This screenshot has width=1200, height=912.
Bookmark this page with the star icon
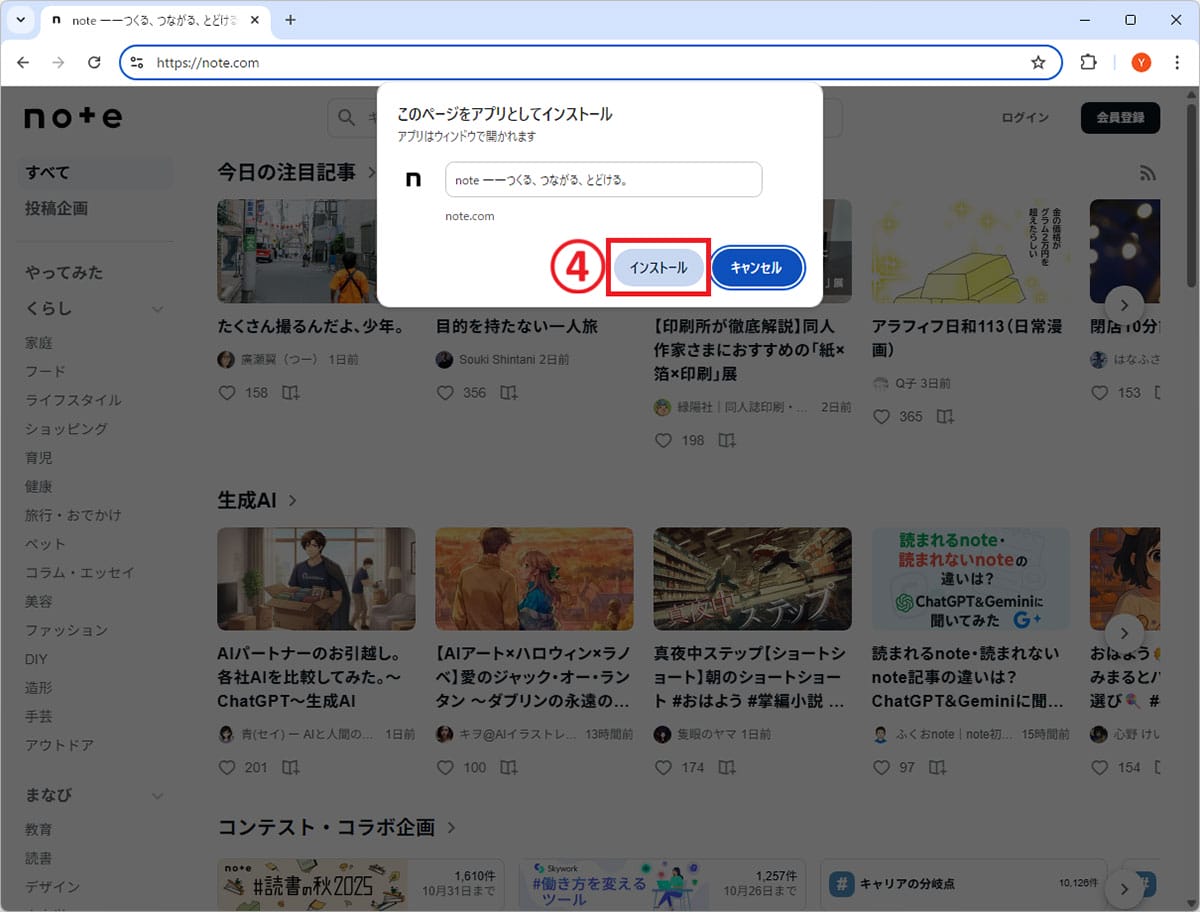1038,62
